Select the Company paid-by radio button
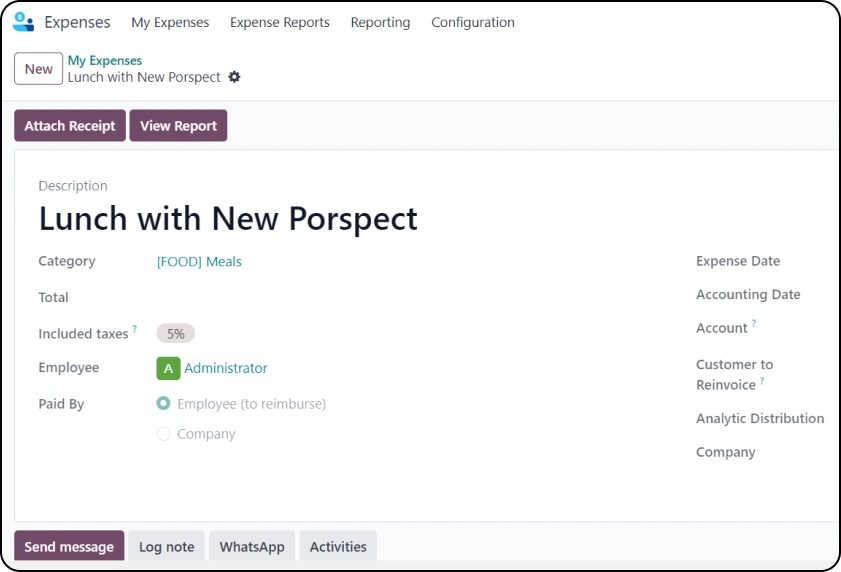Screen dimensions: 841x572 click(x=163, y=434)
